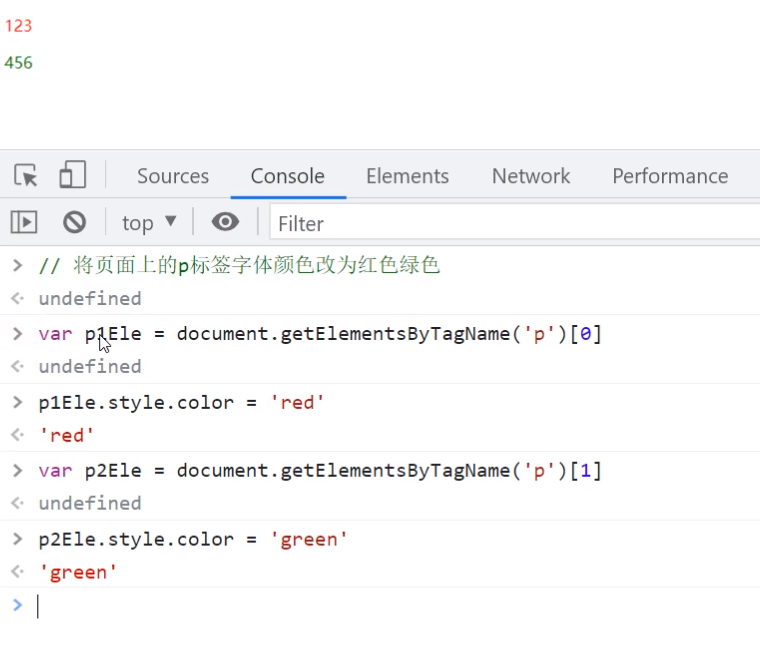Click the red 123 paragraph text
Image resolution: width=760 pixels, height=647 pixels.
19,26
